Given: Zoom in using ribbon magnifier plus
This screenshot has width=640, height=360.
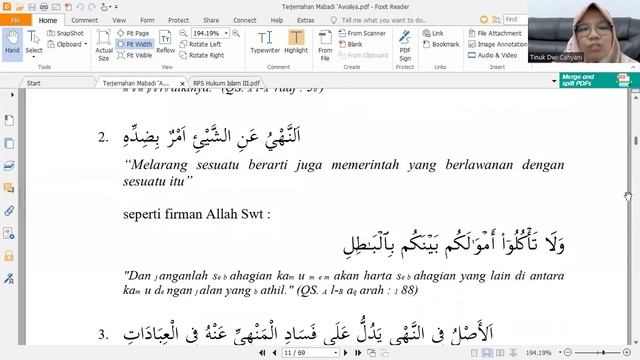Looking at the screenshot, I should point(236,33).
